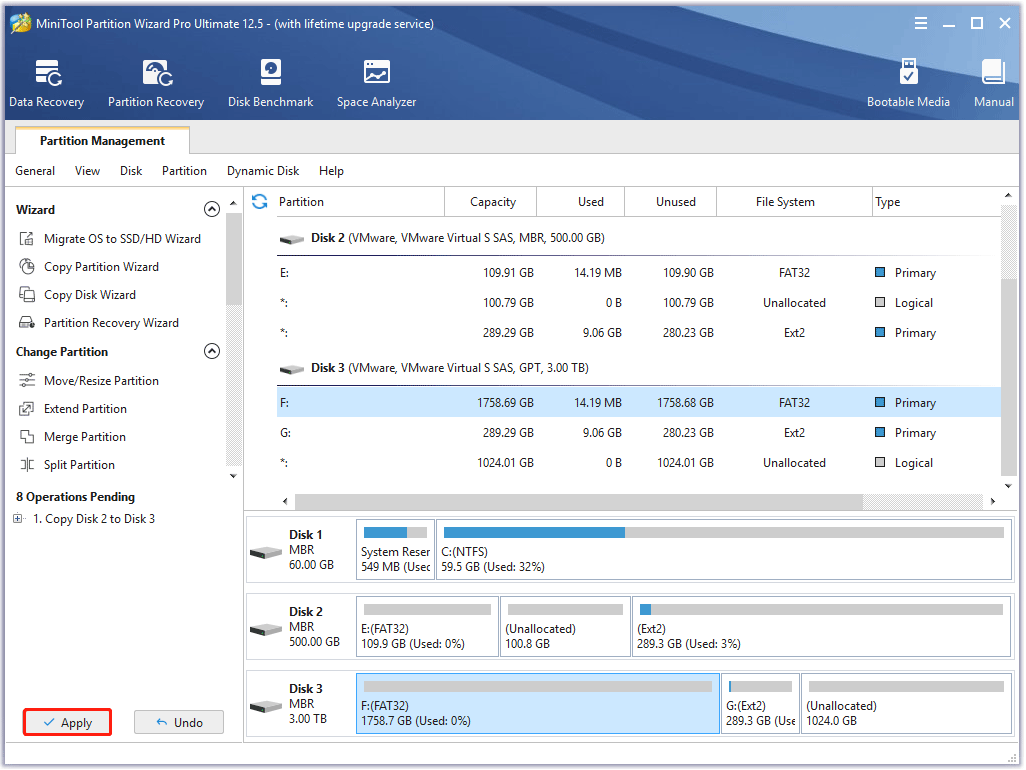Image resolution: width=1026 pixels, height=770 pixels.
Task: Start the Disk Benchmark tool
Action: click(x=270, y=84)
